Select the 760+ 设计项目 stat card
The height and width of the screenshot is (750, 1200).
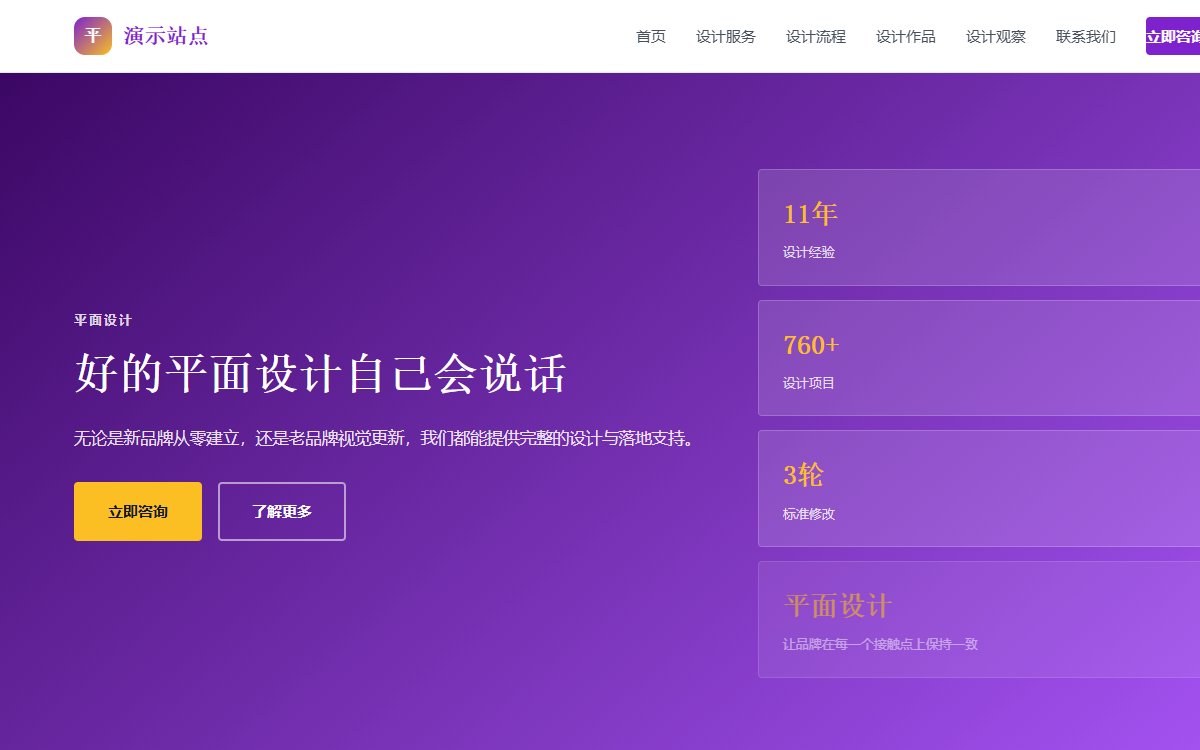pos(979,358)
